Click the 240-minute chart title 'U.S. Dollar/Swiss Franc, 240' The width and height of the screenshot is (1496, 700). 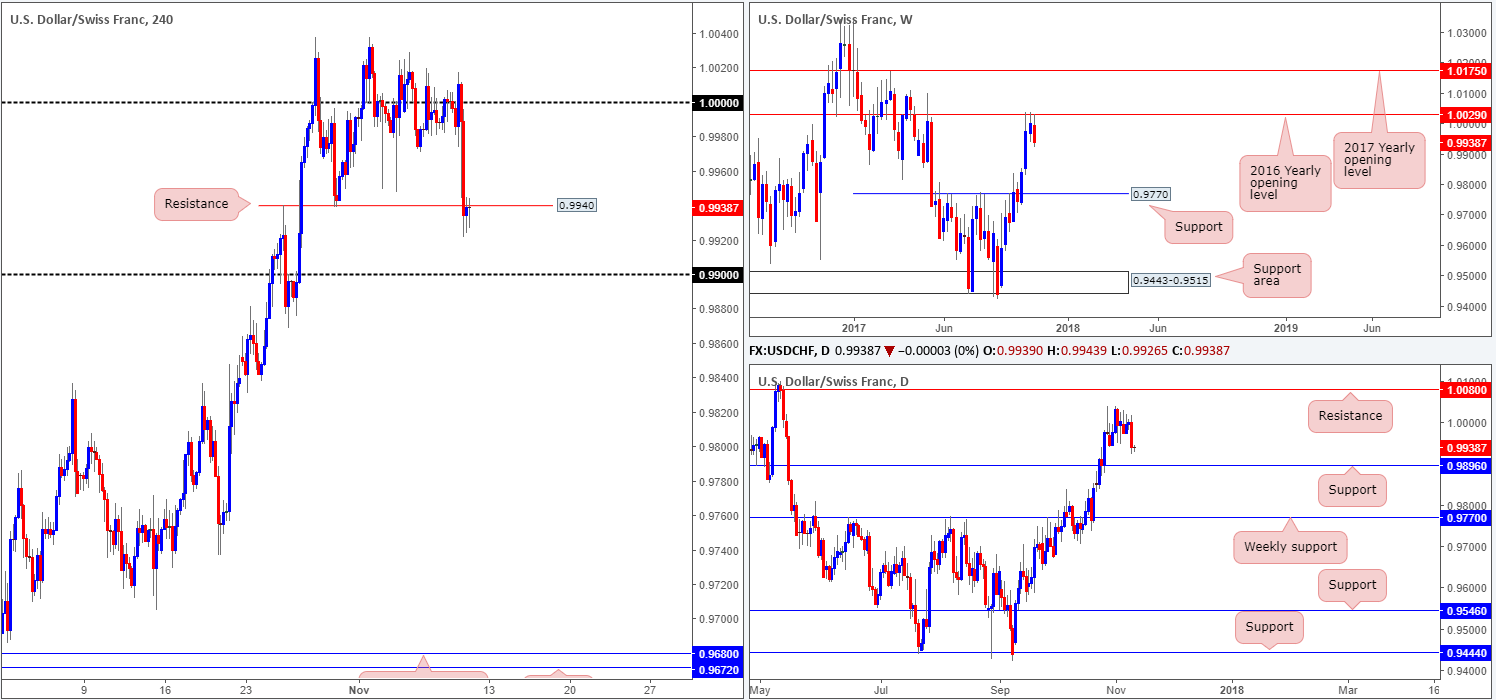click(x=92, y=19)
